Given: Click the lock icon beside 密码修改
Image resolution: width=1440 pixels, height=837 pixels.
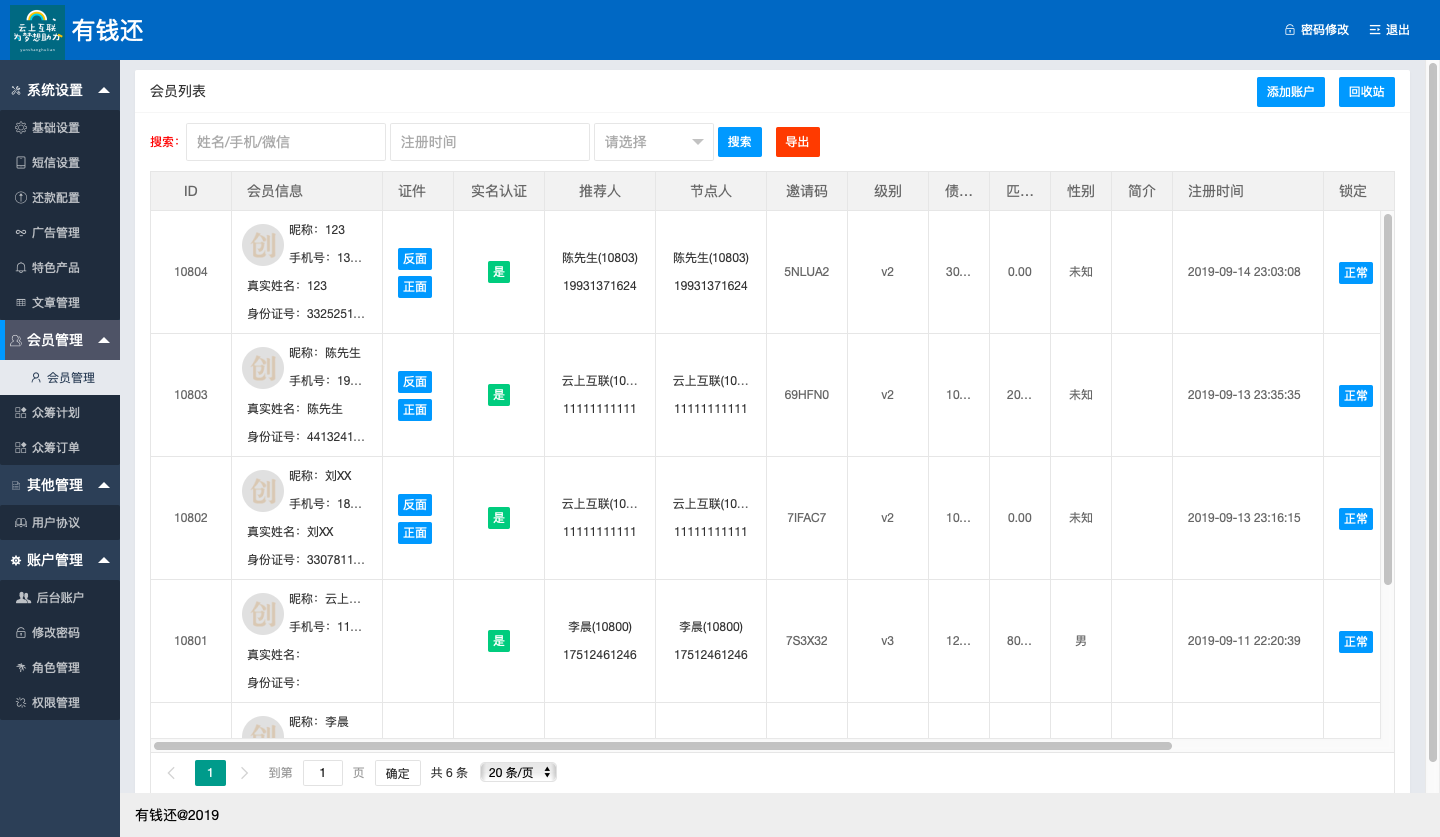Looking at the screenshot, I should pyautogui.click(x=1290, y=30).
